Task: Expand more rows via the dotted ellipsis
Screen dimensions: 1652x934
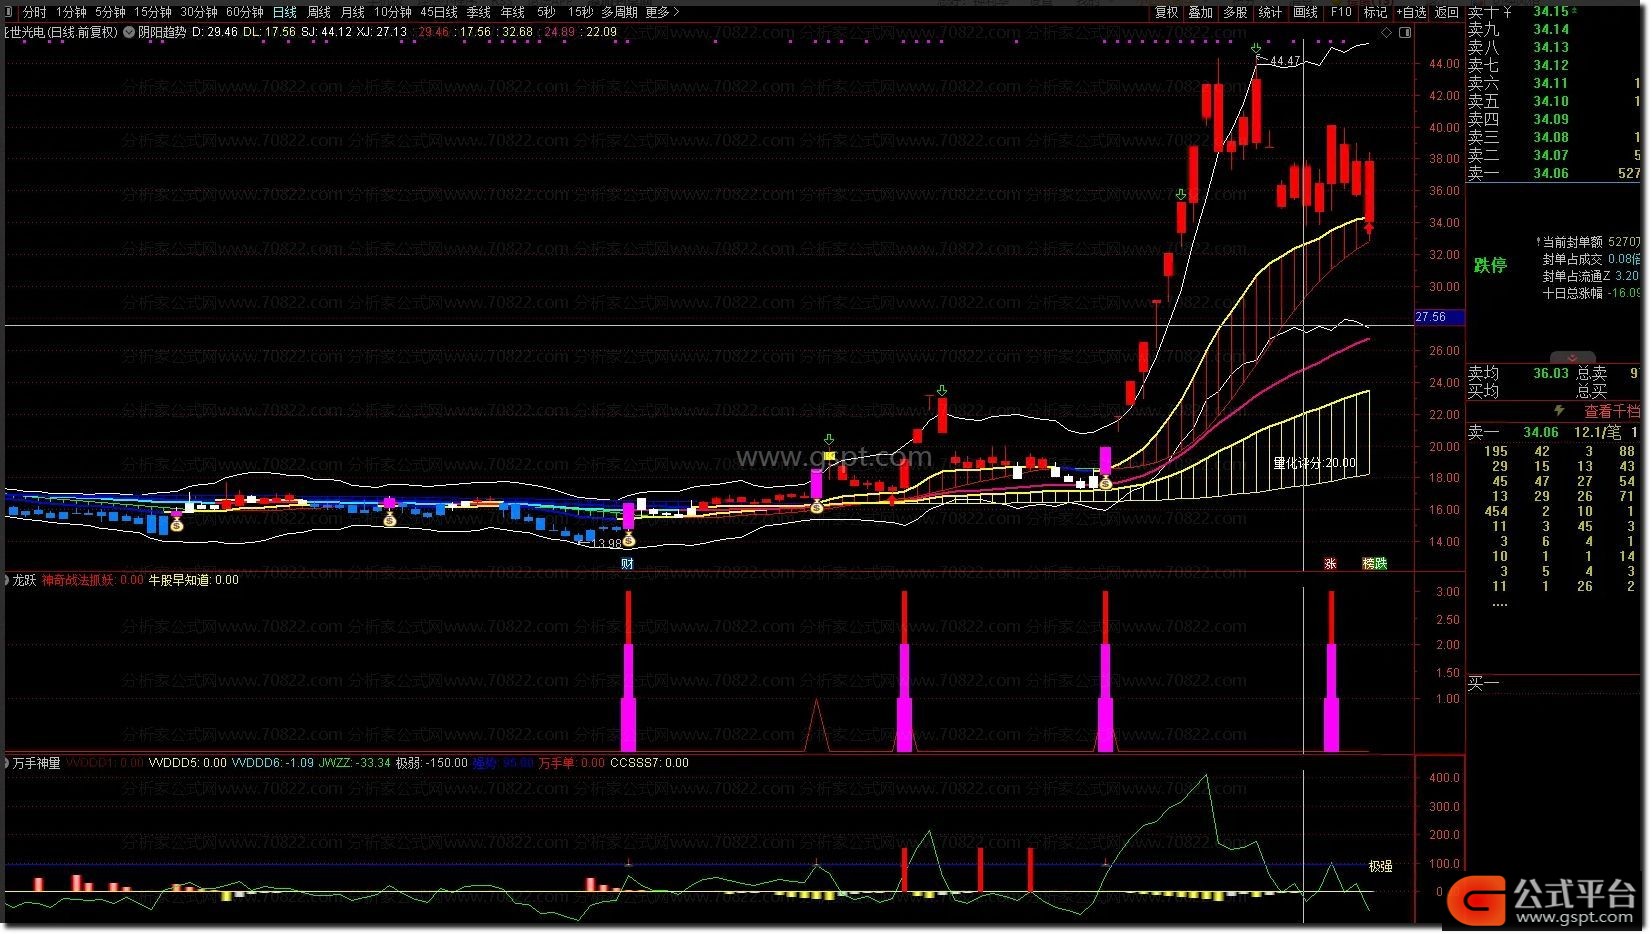Action: click(x=1499, y=604)
